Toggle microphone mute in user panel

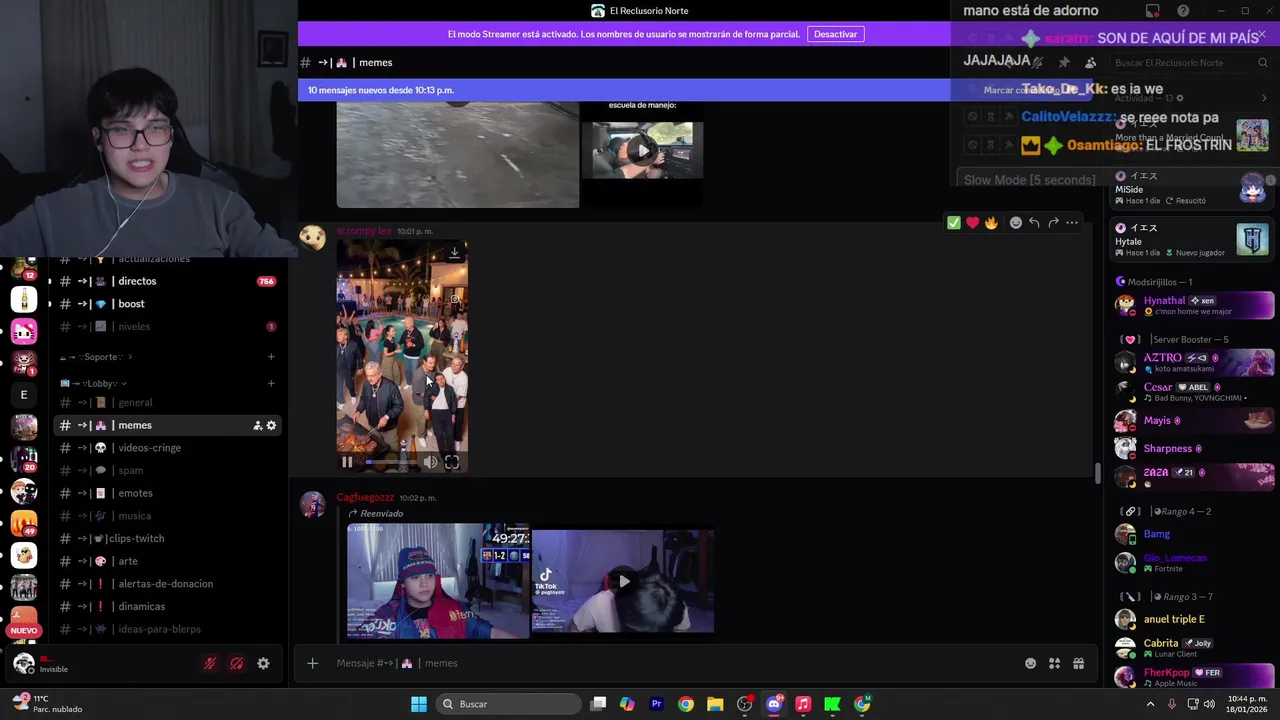pyautogui.click(x=210, y=663)
